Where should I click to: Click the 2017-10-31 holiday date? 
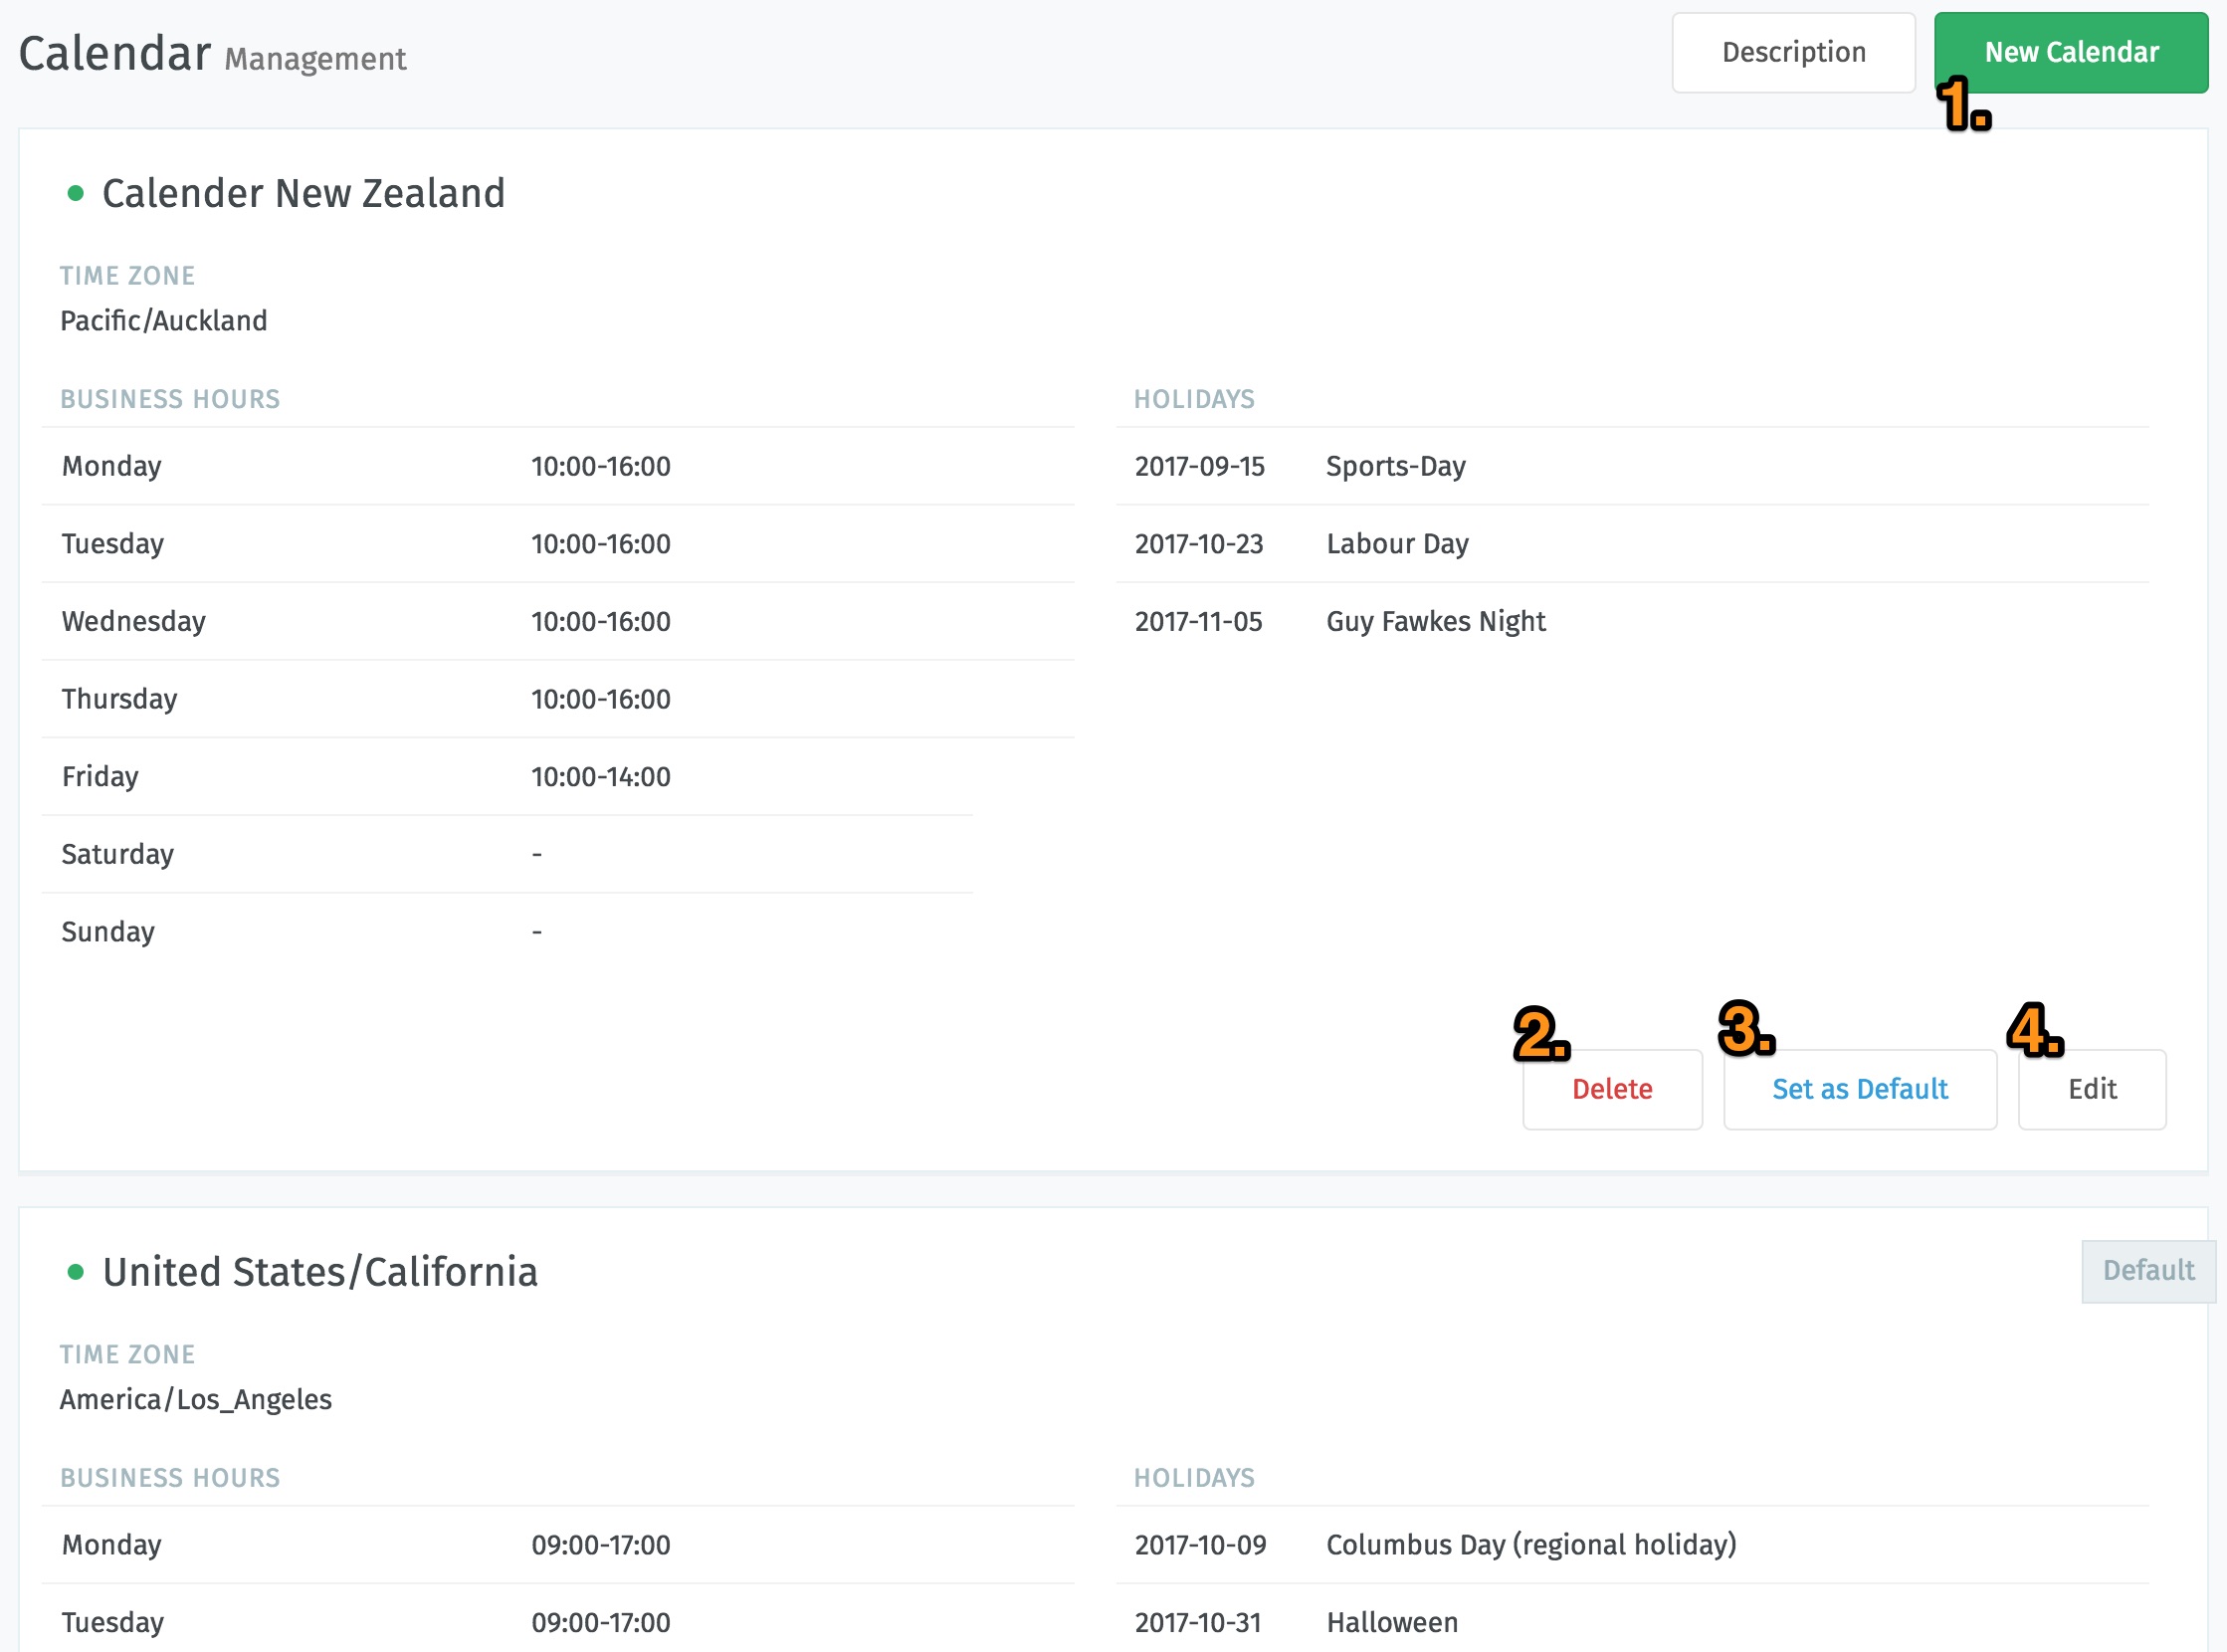coord(1198,1623)
